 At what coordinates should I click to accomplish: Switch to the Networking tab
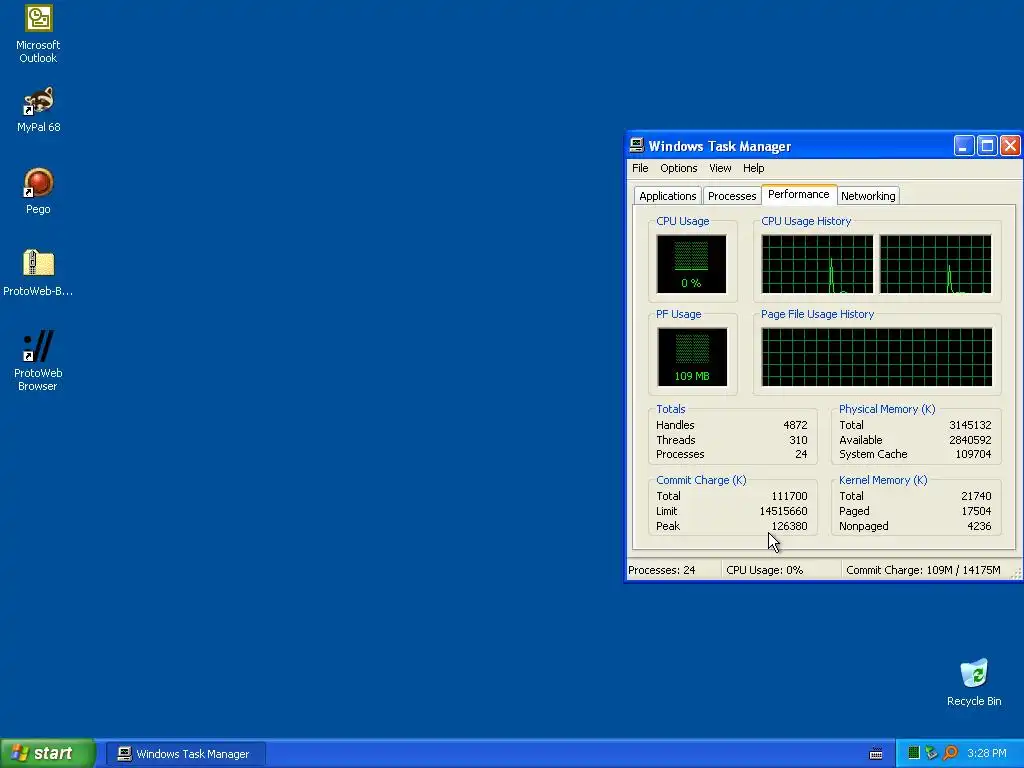[868, 196]
